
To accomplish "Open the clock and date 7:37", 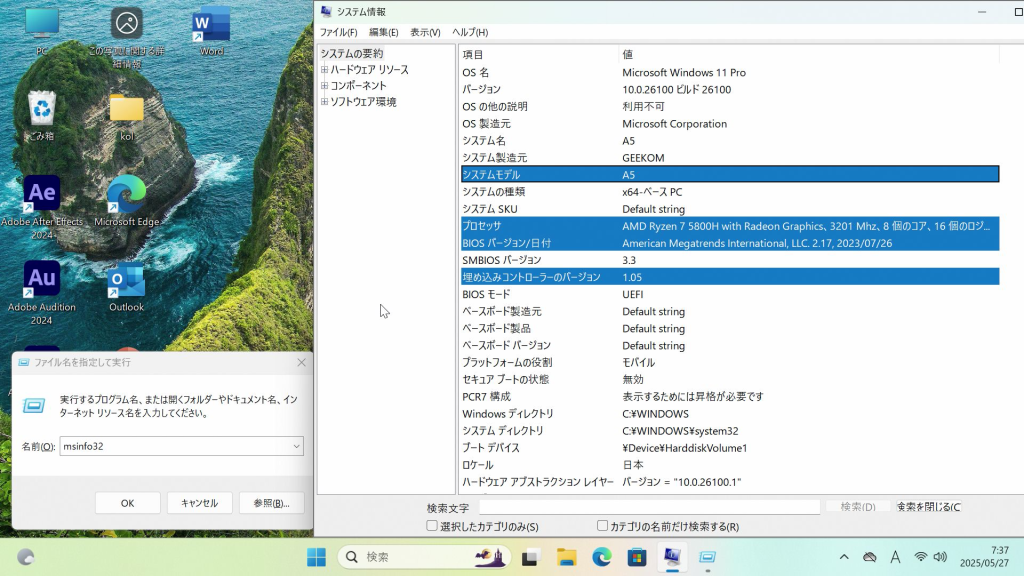I will (984, 556).
